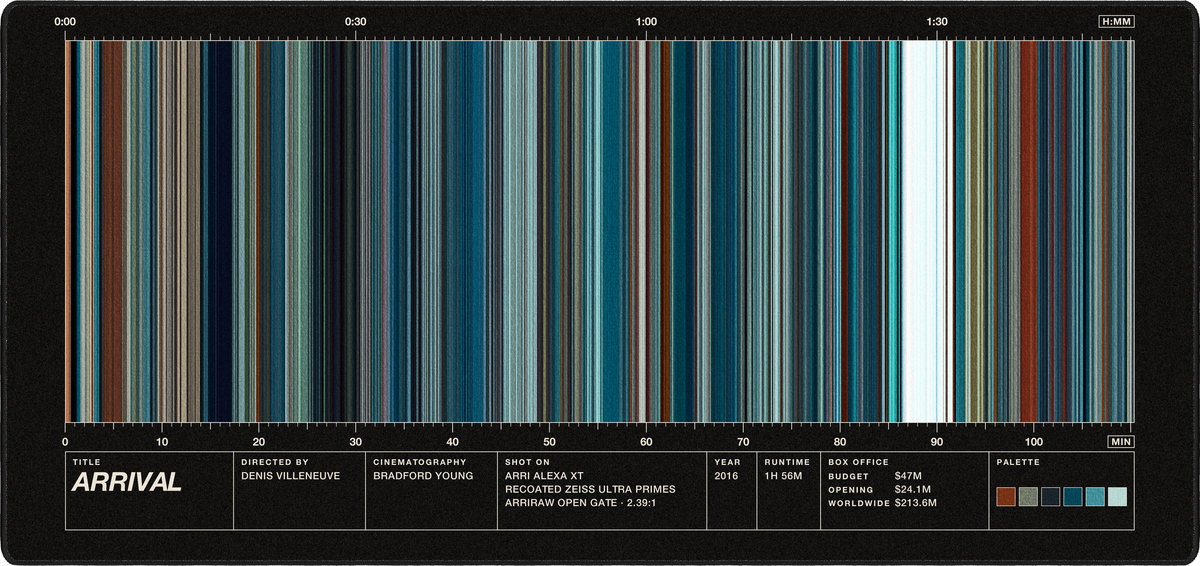Click the 80 minute axis label
The width and height of the screenshot is (1200, 566).
840,441
